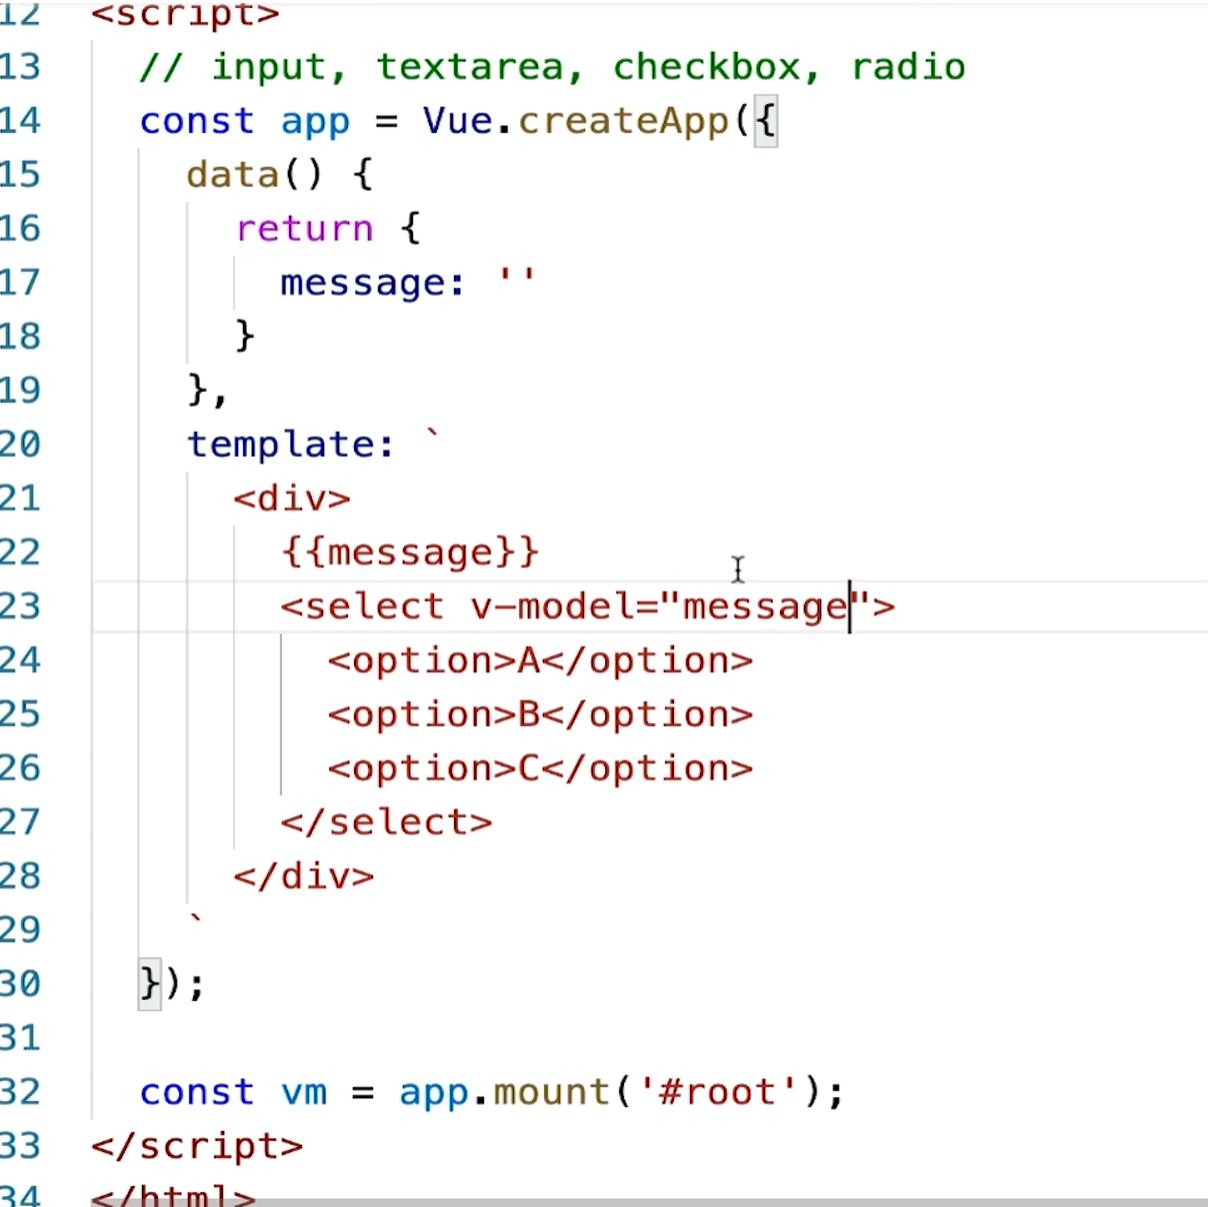
Task: Click '#root' string on line 32
Action: (x=717, y=1092)
